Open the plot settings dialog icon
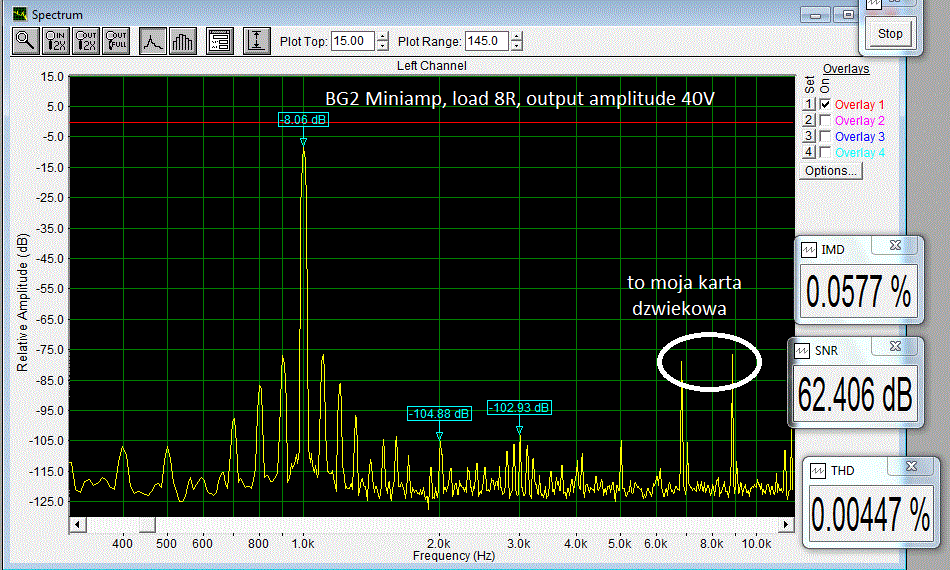 pos(219,41)
